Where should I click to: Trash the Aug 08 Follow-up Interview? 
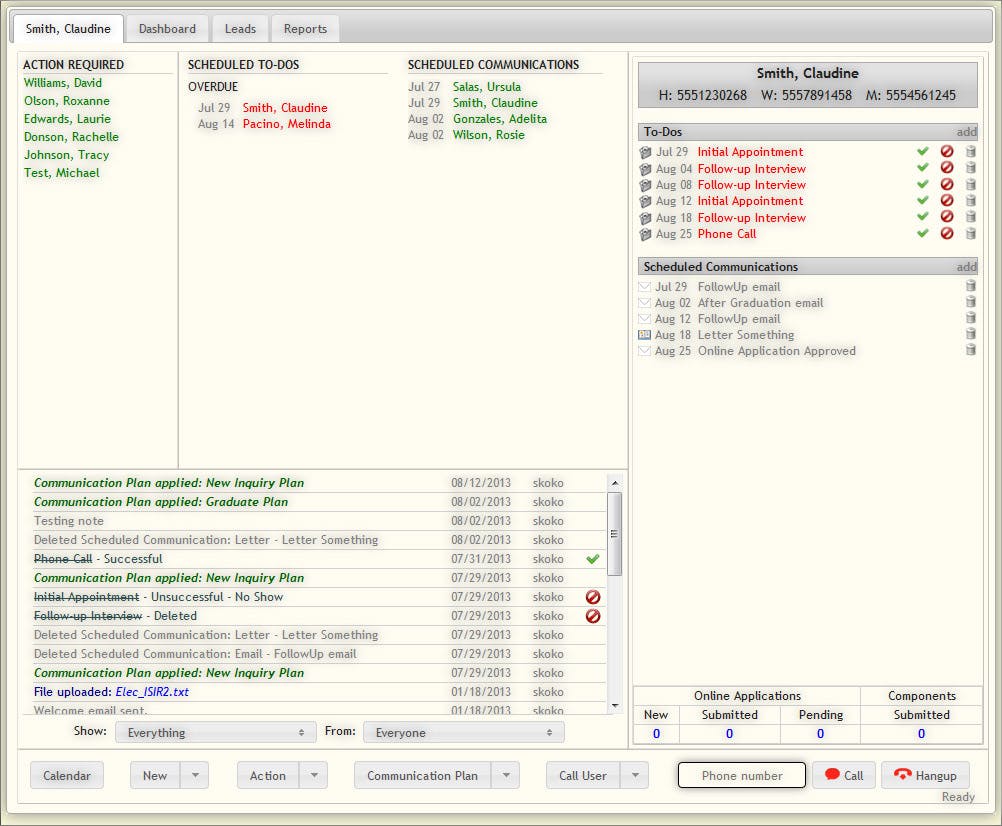[x=971, y=184]
